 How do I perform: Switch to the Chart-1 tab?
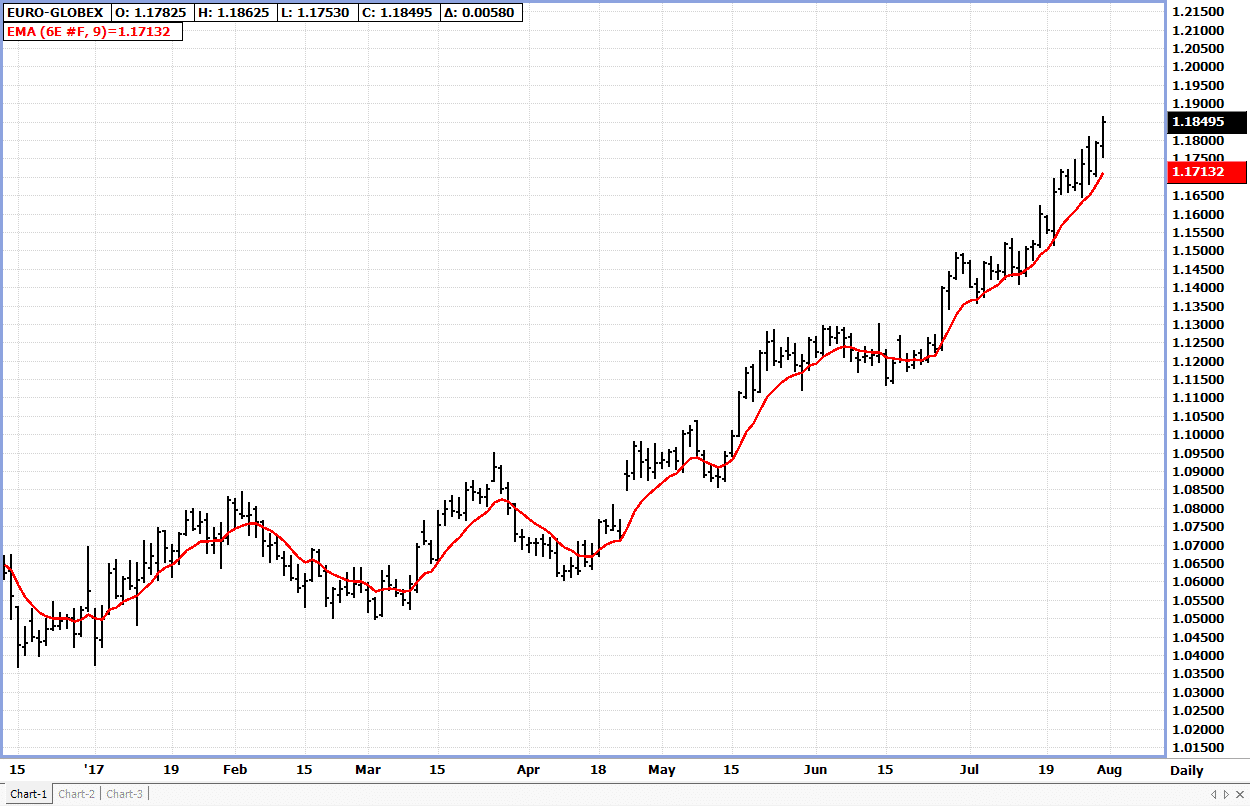(x=28, y=794)
